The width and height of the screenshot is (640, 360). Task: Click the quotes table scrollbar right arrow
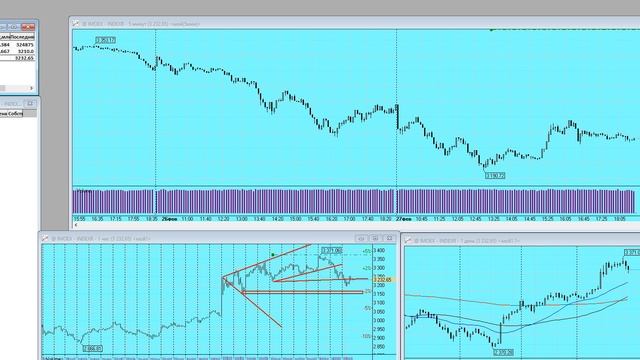pyautogui.click(x=31, y=88)
